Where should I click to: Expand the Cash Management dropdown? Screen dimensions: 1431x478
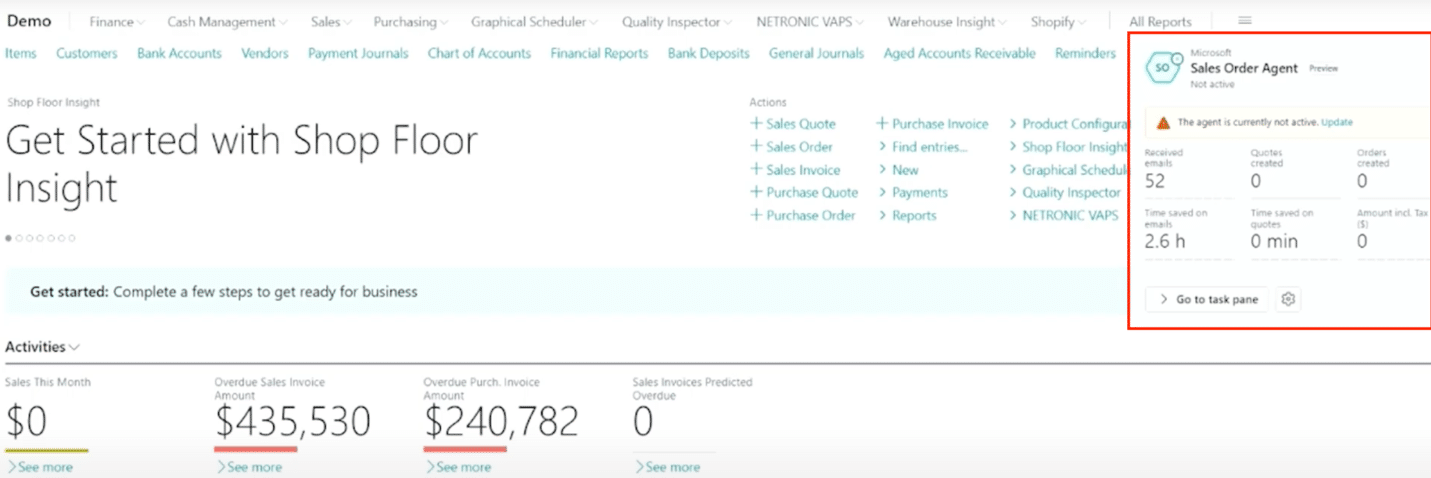[x=226, y=22]
